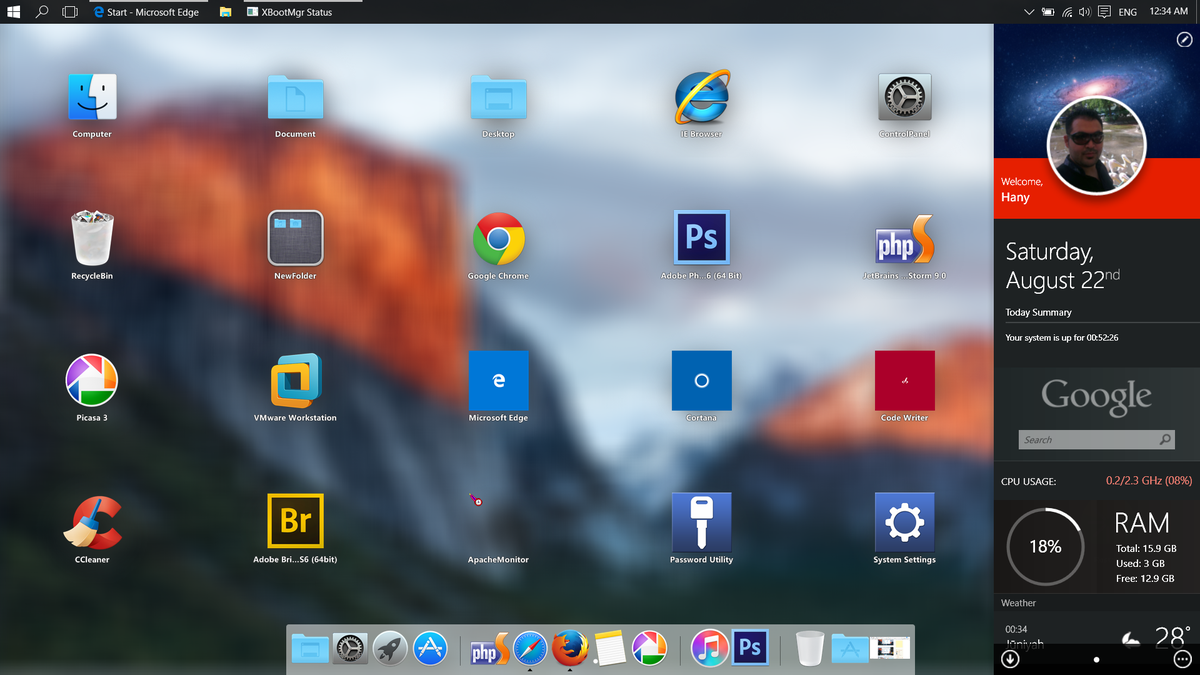
Task: Click the Windows Start button
Action: click(x=14, y=12)
